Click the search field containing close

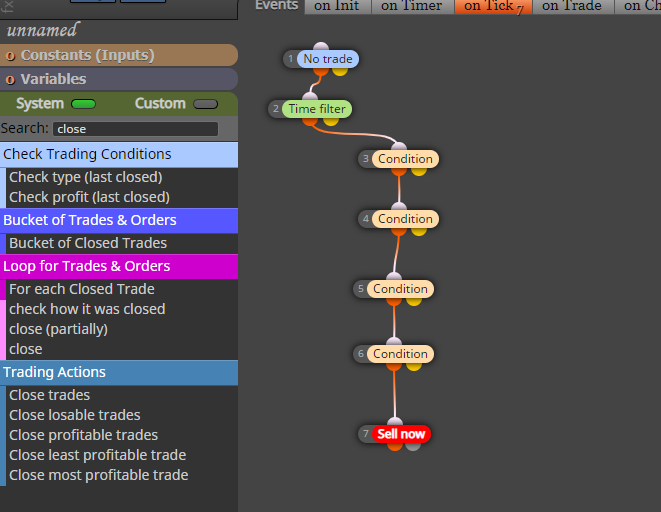point(135,129)
